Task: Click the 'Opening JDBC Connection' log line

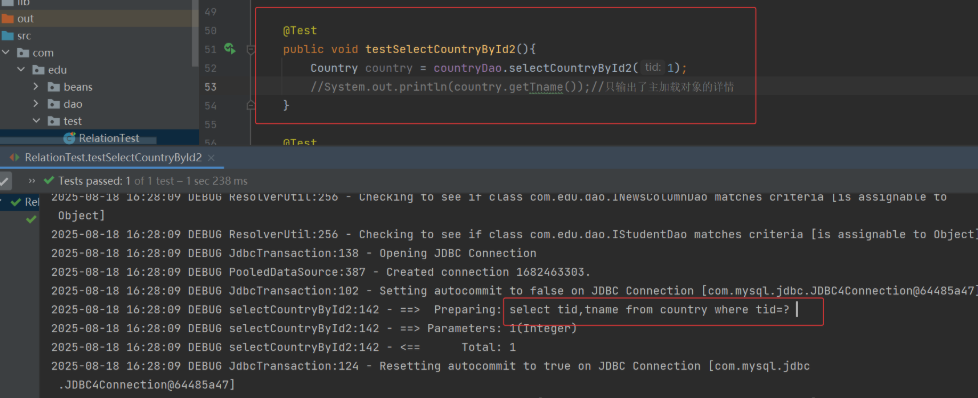Action: 293,253
